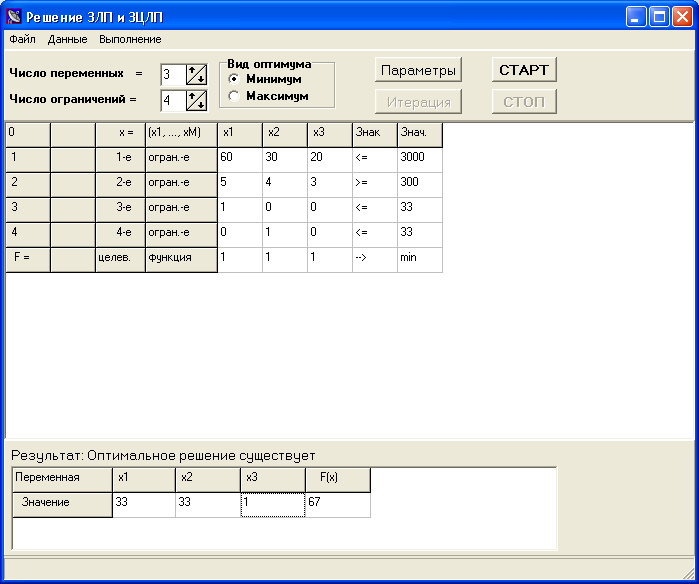The width and height of the screenshot is (699, 584).
Task: Select x2 coefficient 4 in constraint 2
Action: pos(285,185)
